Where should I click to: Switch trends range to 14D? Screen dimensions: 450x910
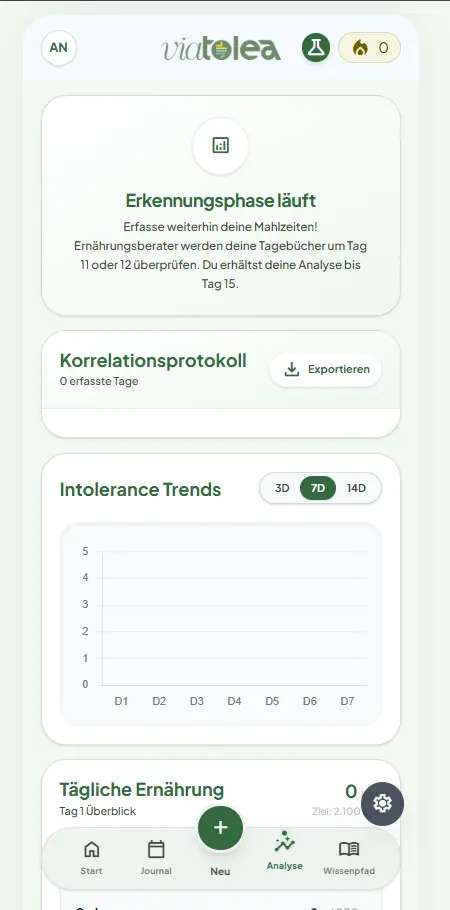[x=357, y=488]
